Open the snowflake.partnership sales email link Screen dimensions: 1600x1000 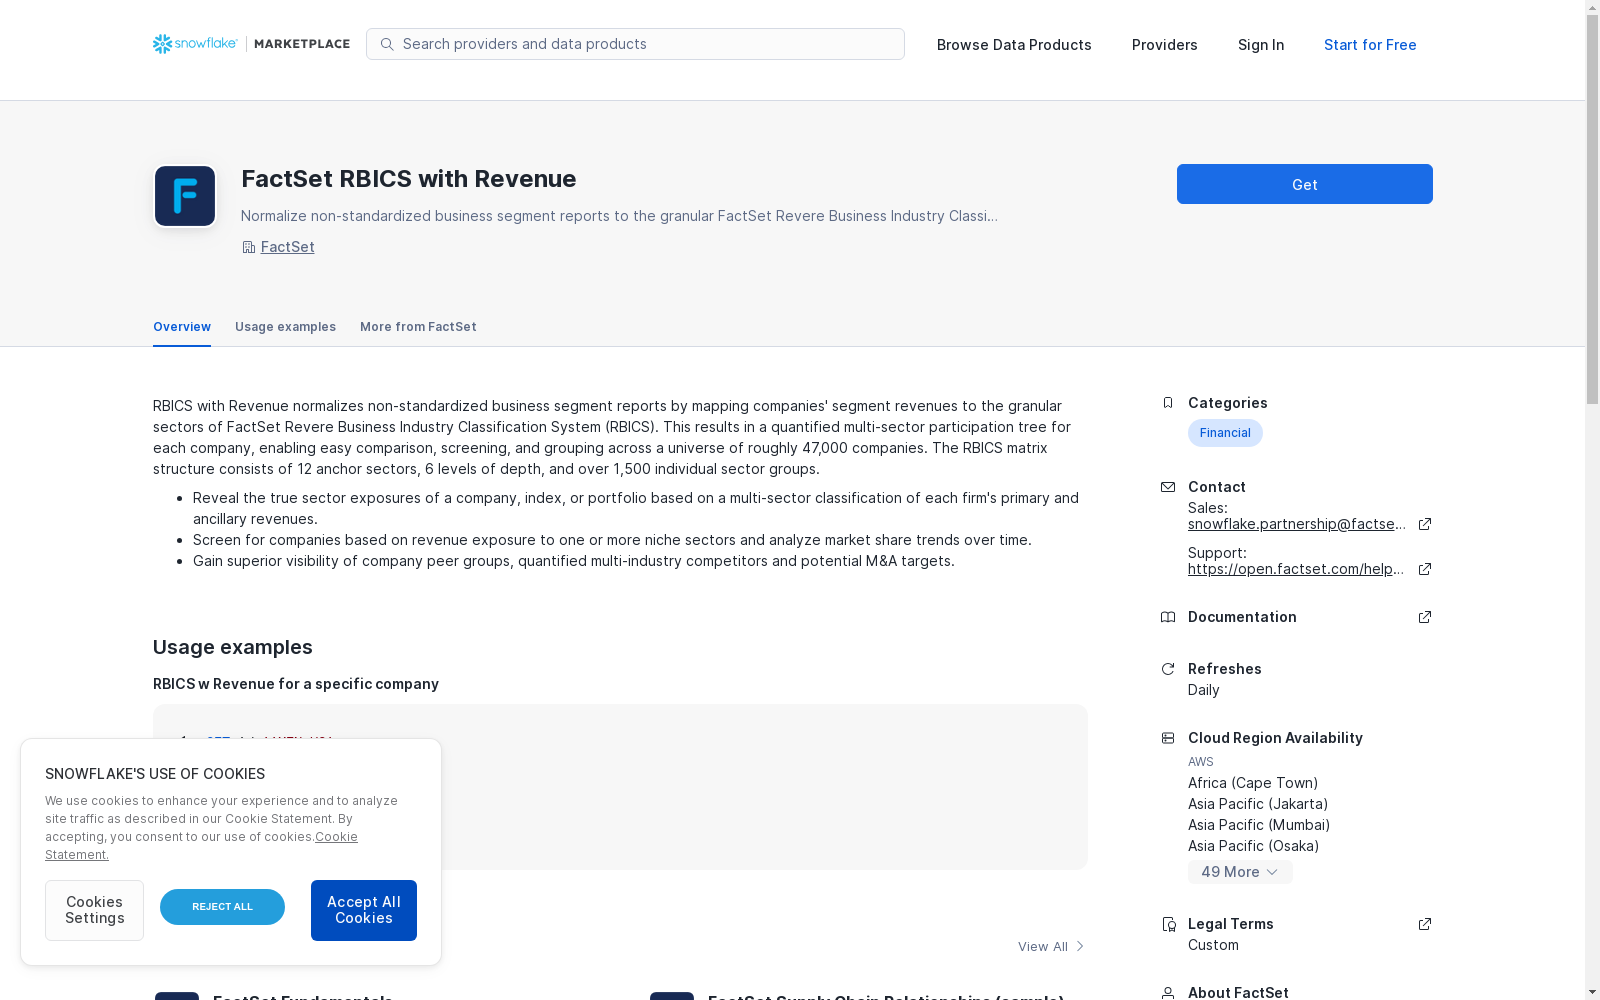point(1297,524)
